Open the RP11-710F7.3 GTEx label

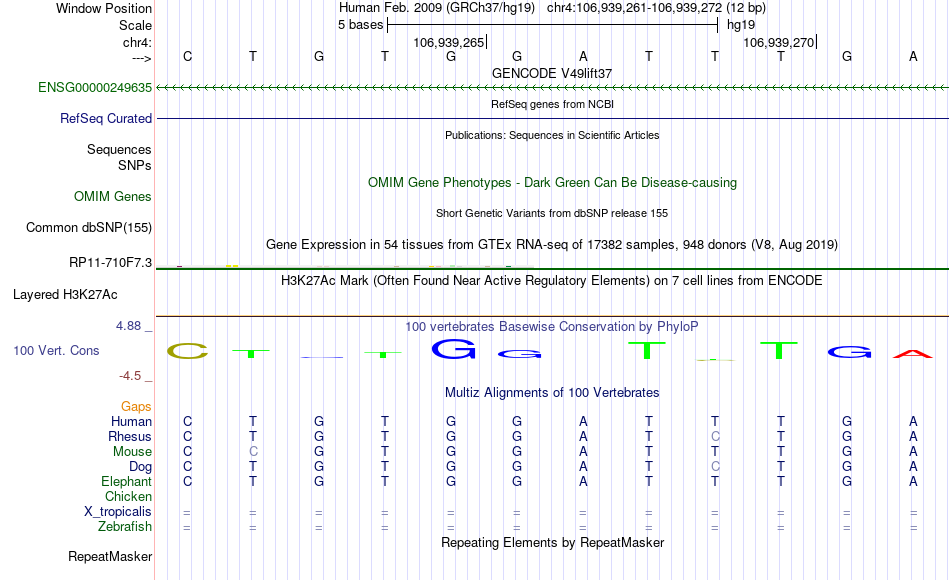click(x=110, y=262)
